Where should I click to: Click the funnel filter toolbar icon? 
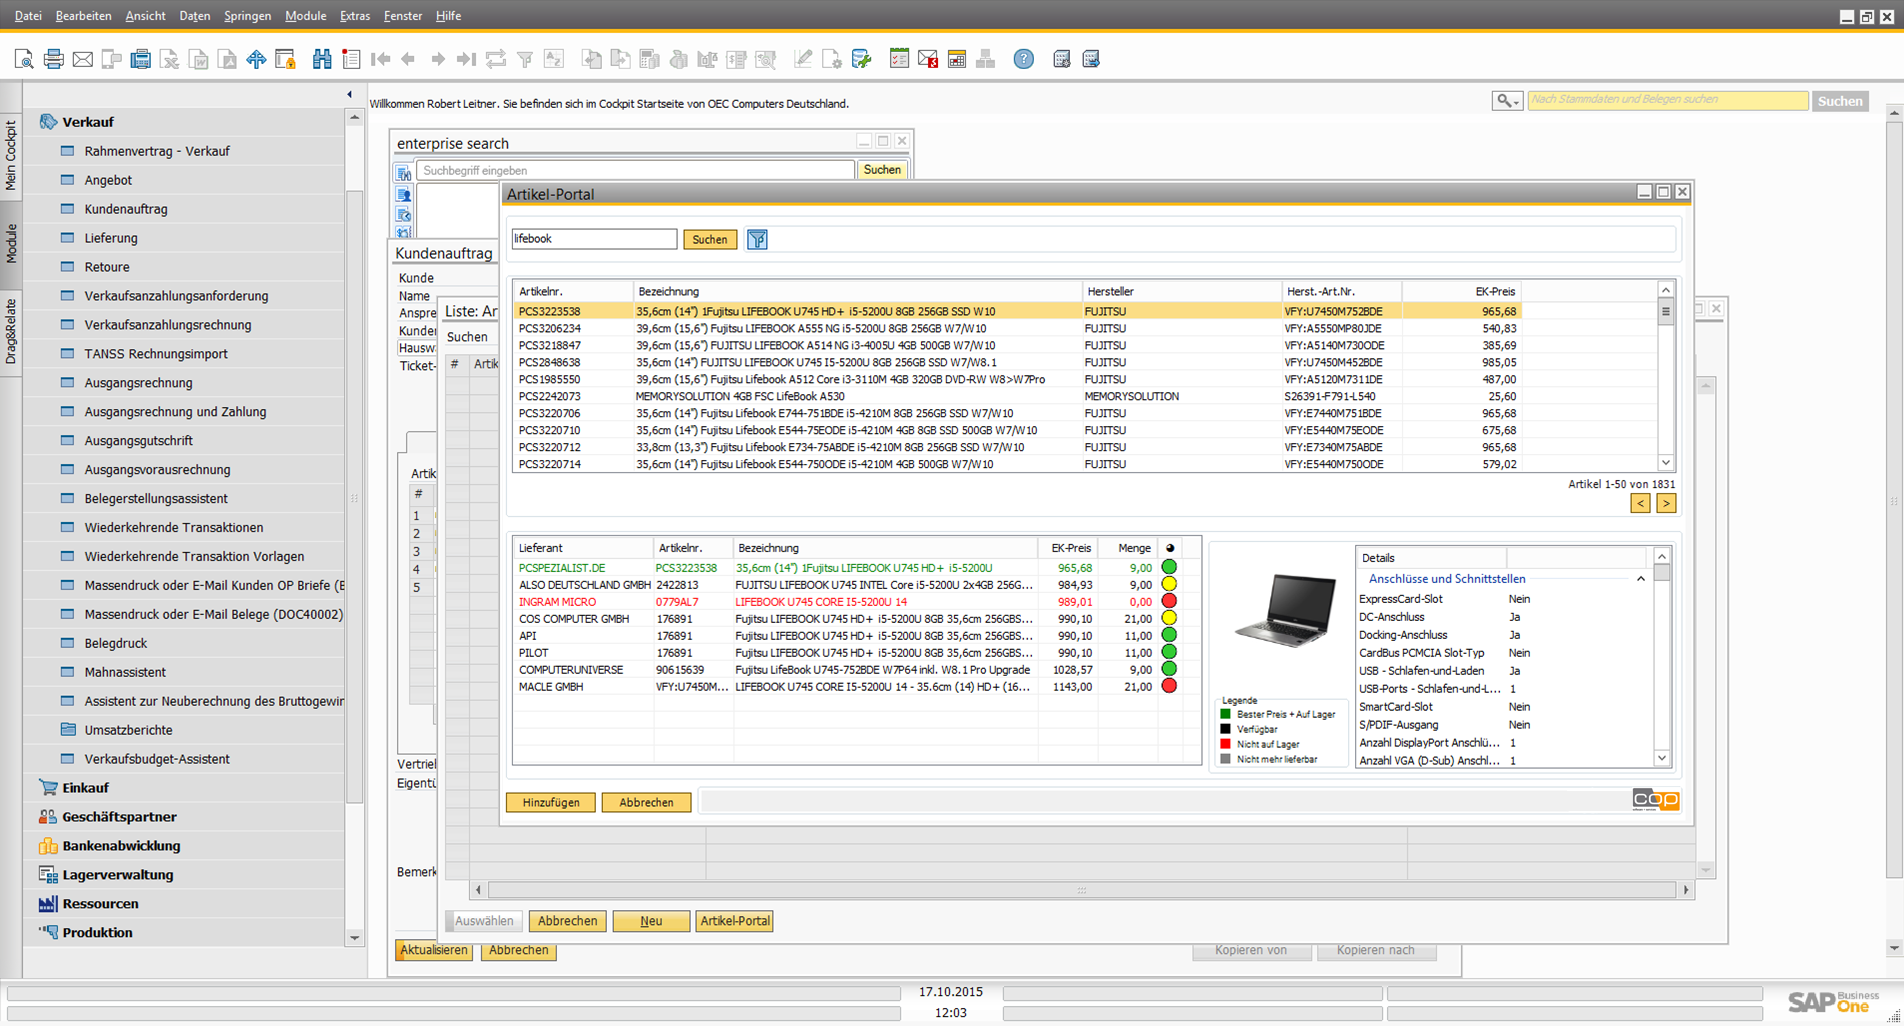click(525, 59)
